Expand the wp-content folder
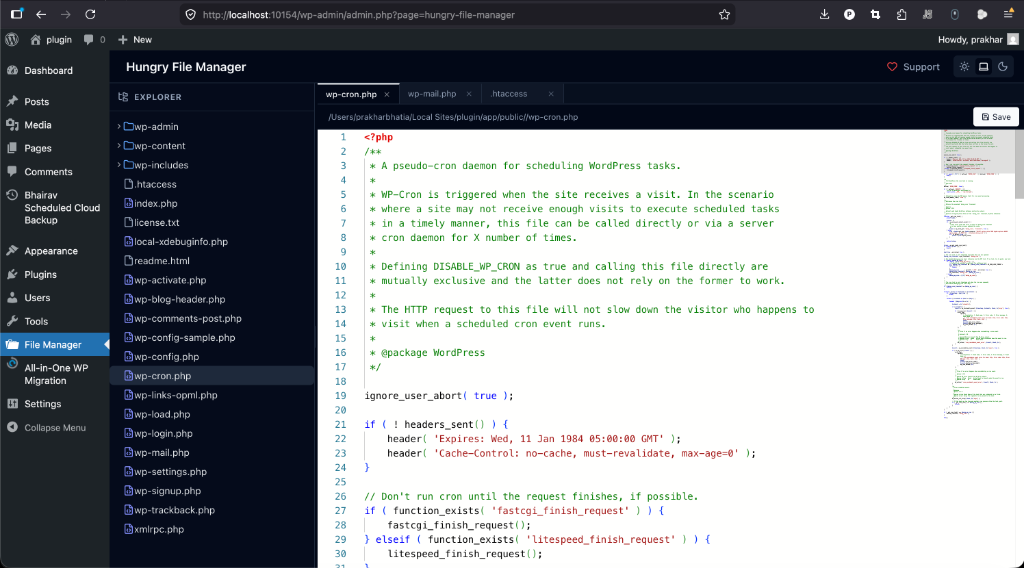Image resolution: width=1024 pixels, height=568 pixels. pos(158,146)
